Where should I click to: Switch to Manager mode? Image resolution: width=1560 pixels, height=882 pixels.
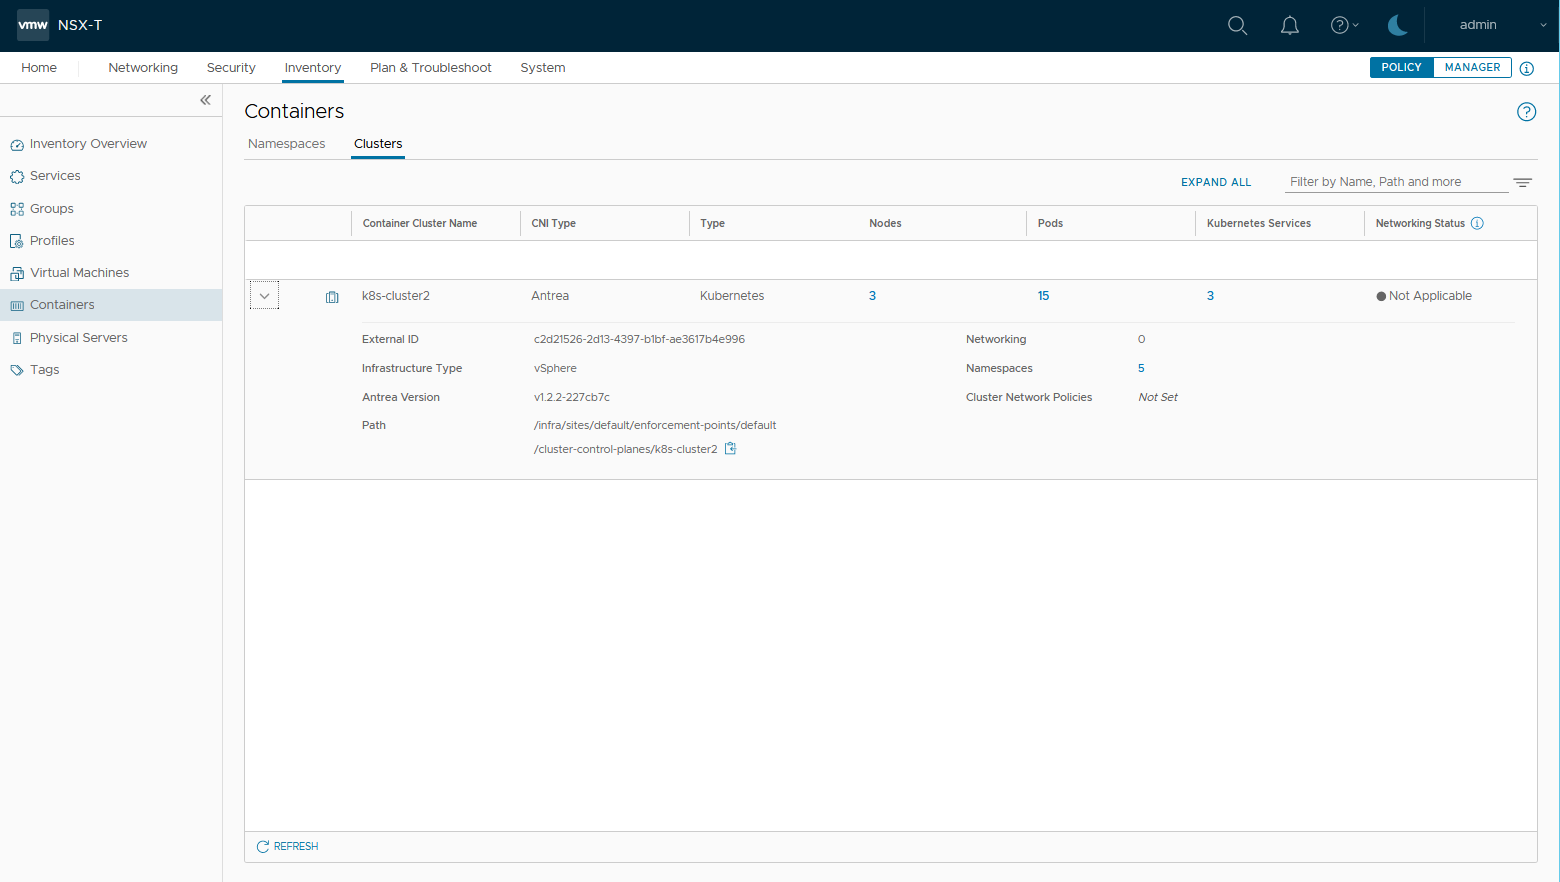point(1472,67)
